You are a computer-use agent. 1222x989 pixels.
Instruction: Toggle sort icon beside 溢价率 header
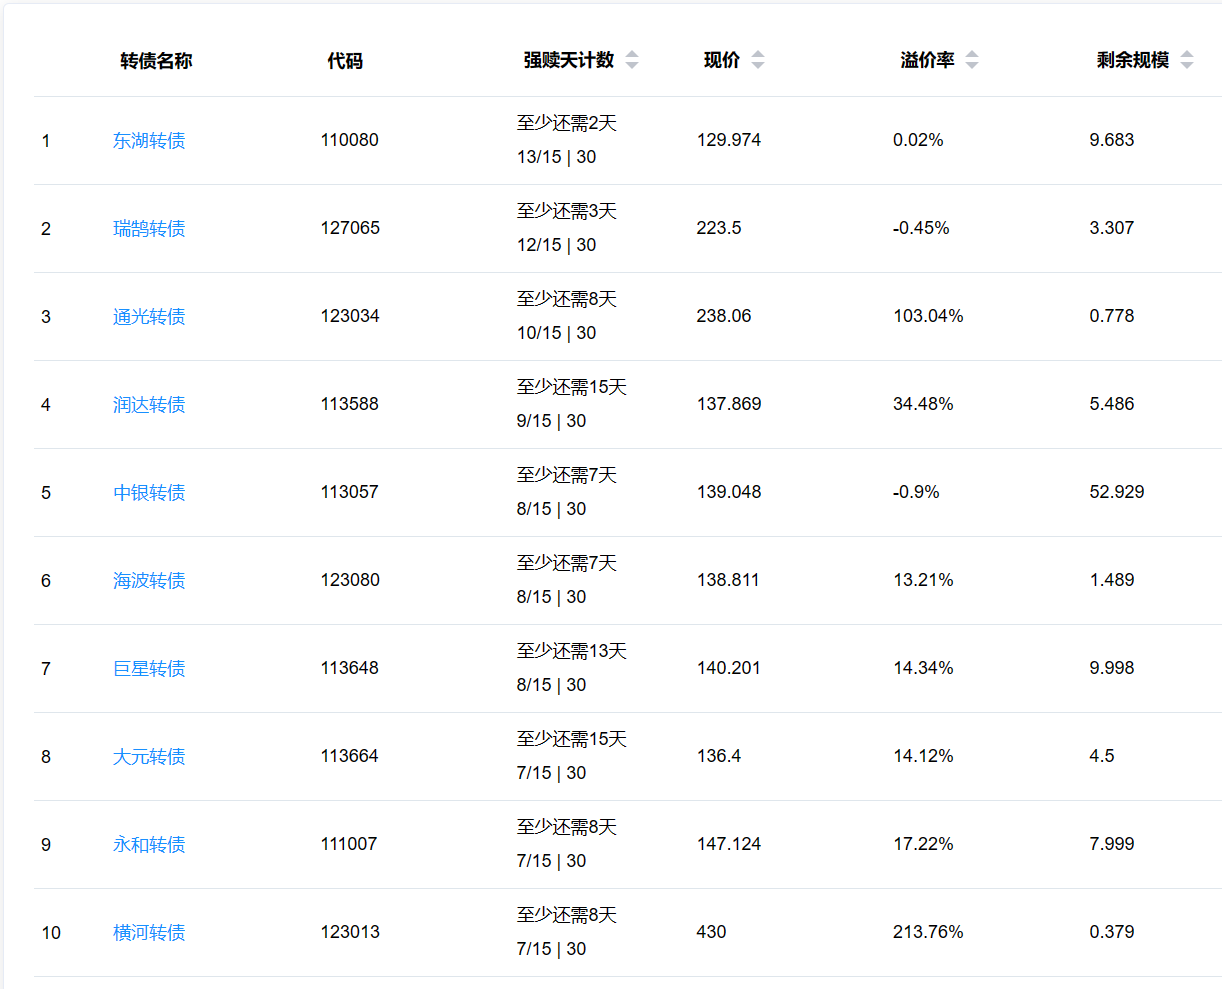[972, 60]
